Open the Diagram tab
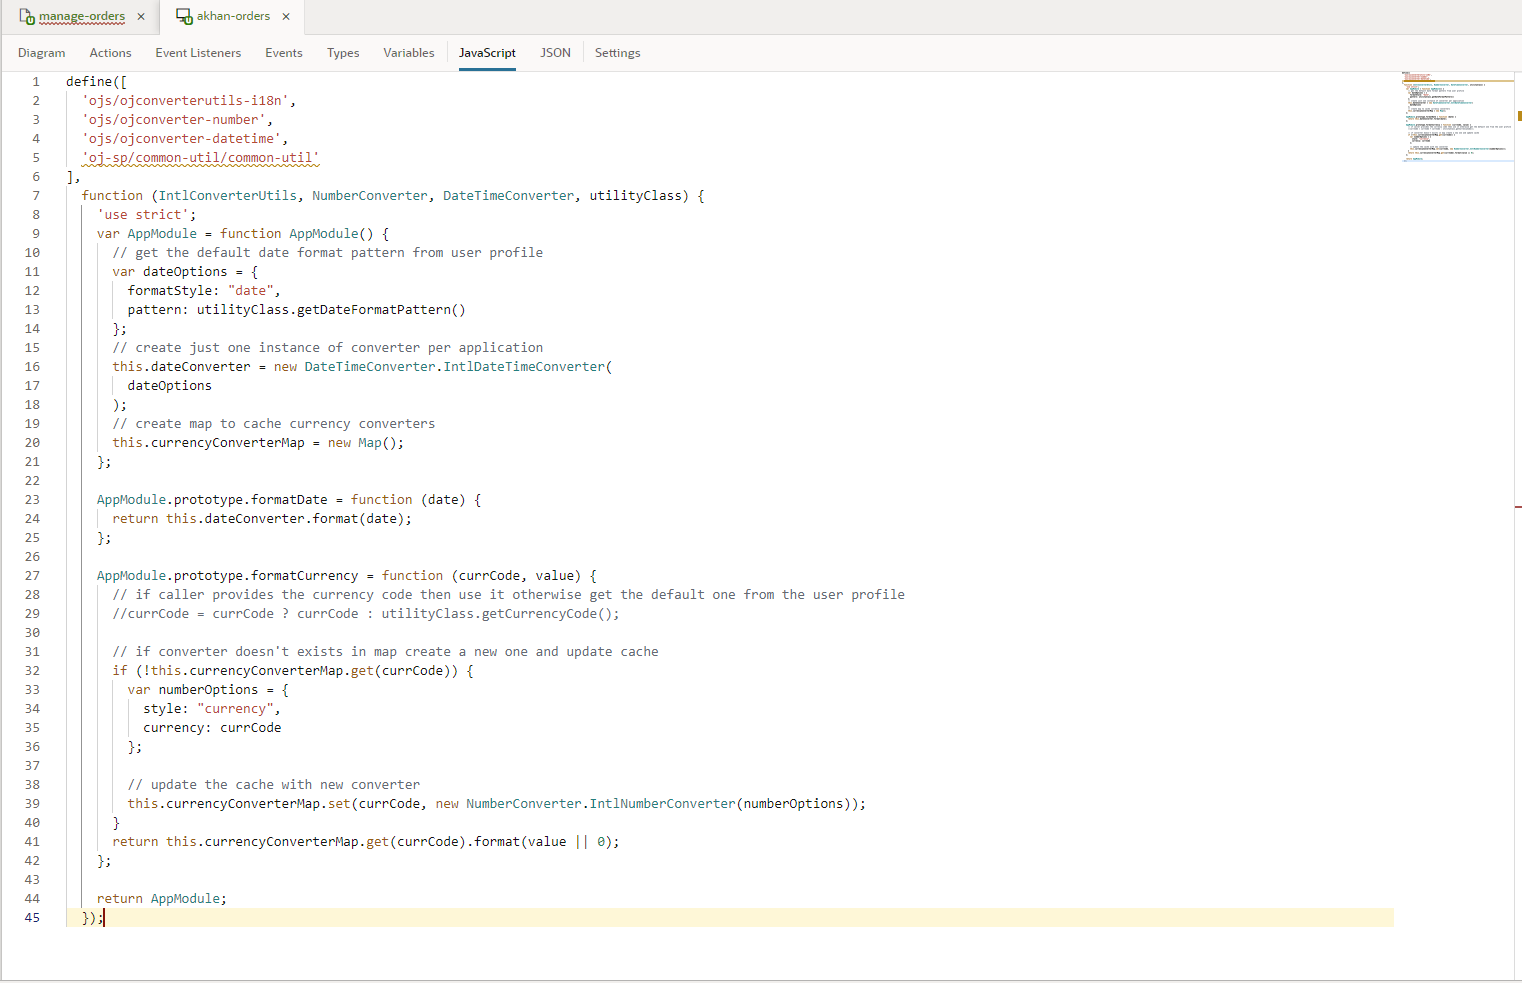This screenshot has height=983, width=1522. point(42,53)
